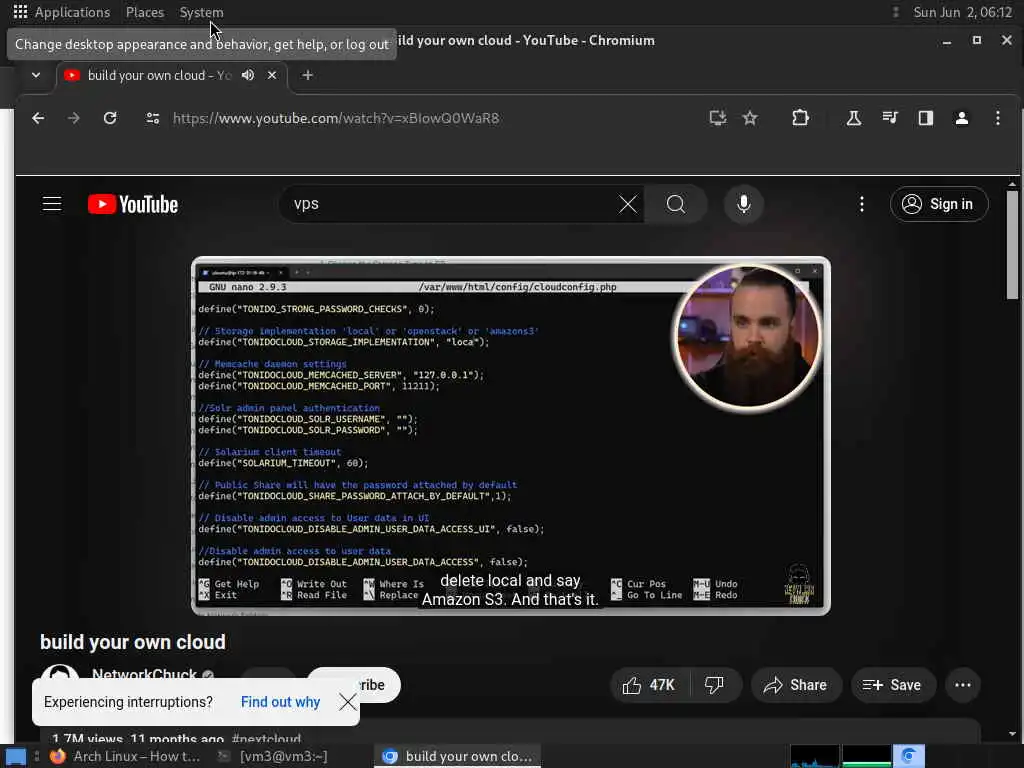Open a new browser tab
Screen dimensions: 1024x768
coord(308,76)
